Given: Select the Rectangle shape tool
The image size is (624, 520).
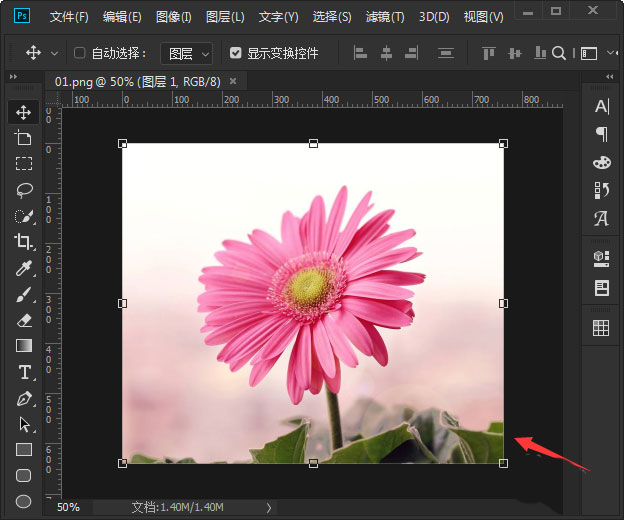Looking at the screenshot, I should pyautogui.click(x=23, y=450).
